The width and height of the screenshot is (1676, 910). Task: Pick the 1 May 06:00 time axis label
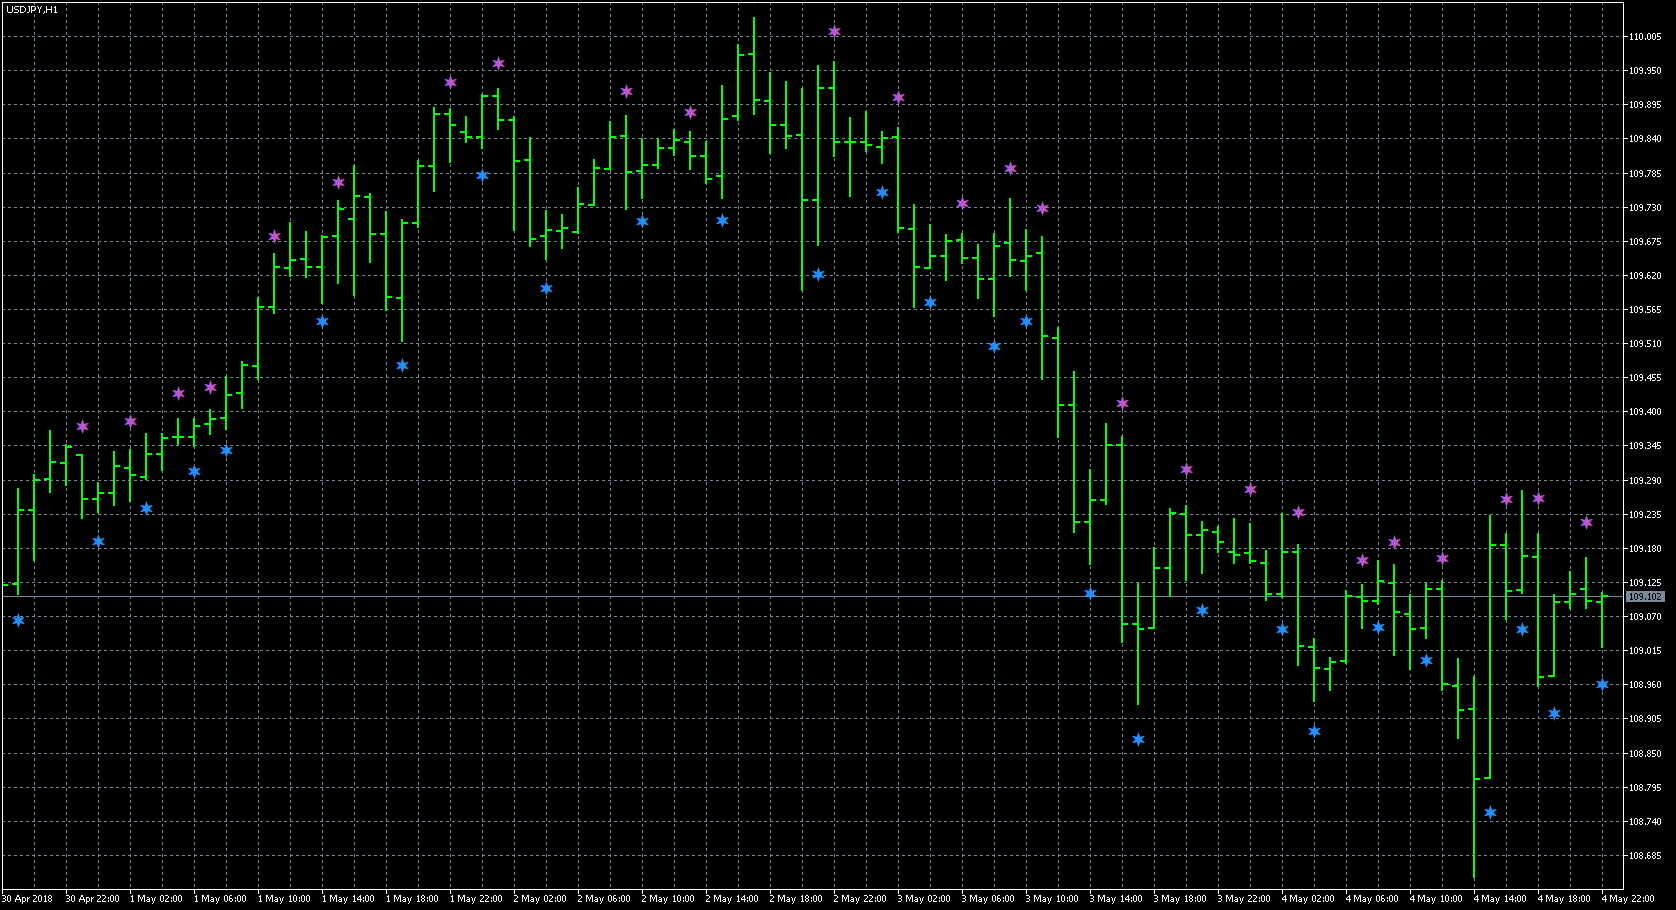(x=220, y=899)
